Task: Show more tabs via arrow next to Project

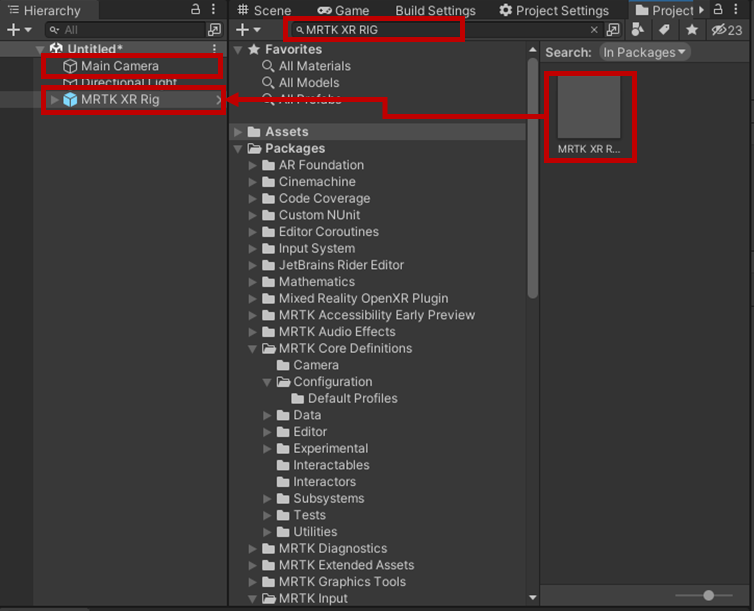Action: click(702, 10)
